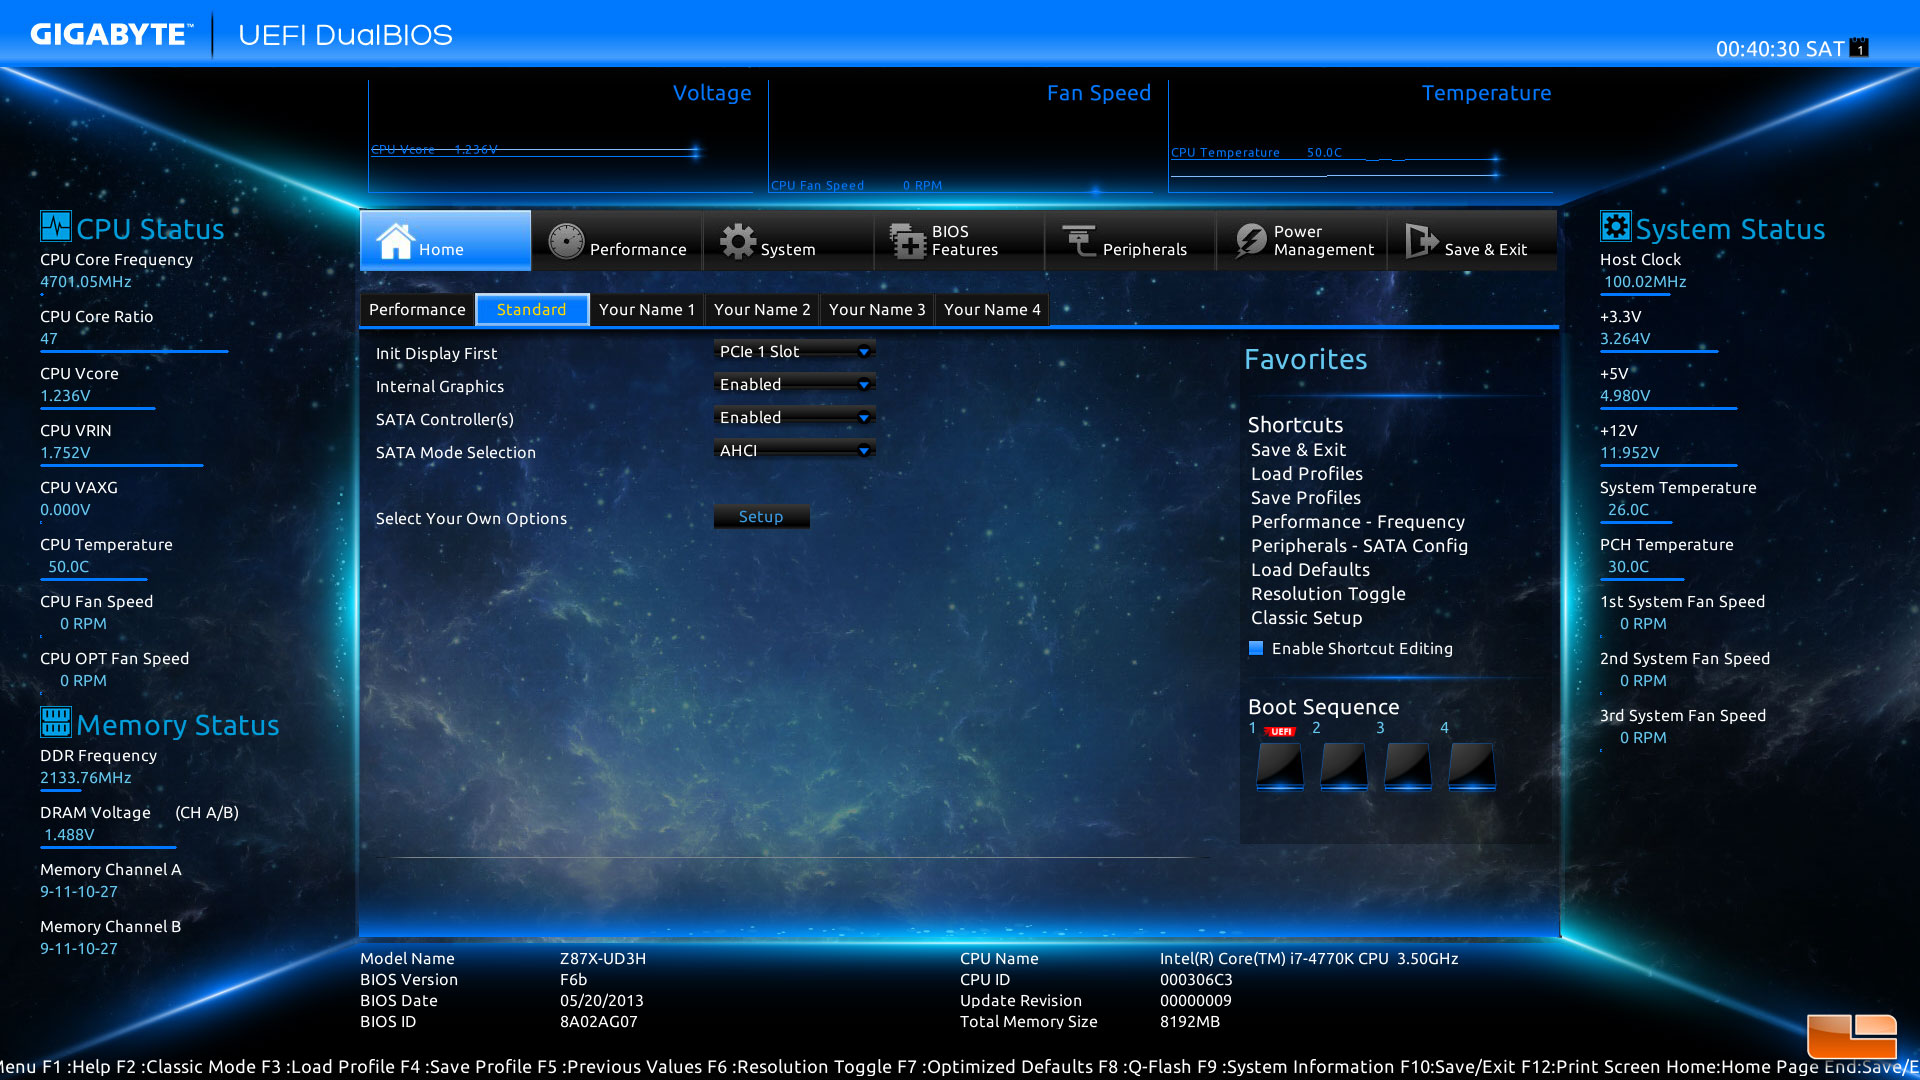1920x1080 pixels.
Task: Click Load Profiles shortcut
Action: 1306,474
